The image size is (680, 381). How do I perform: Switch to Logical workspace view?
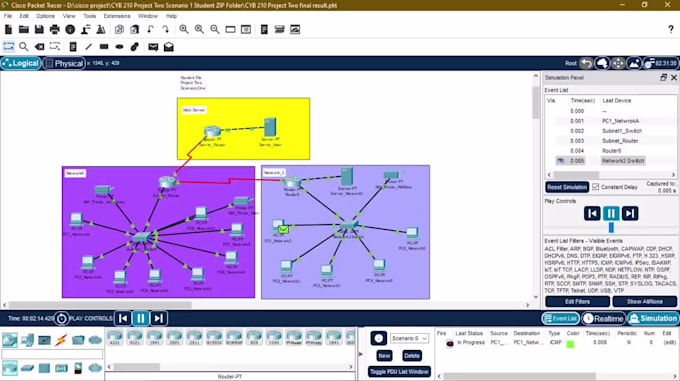(20, 63)
